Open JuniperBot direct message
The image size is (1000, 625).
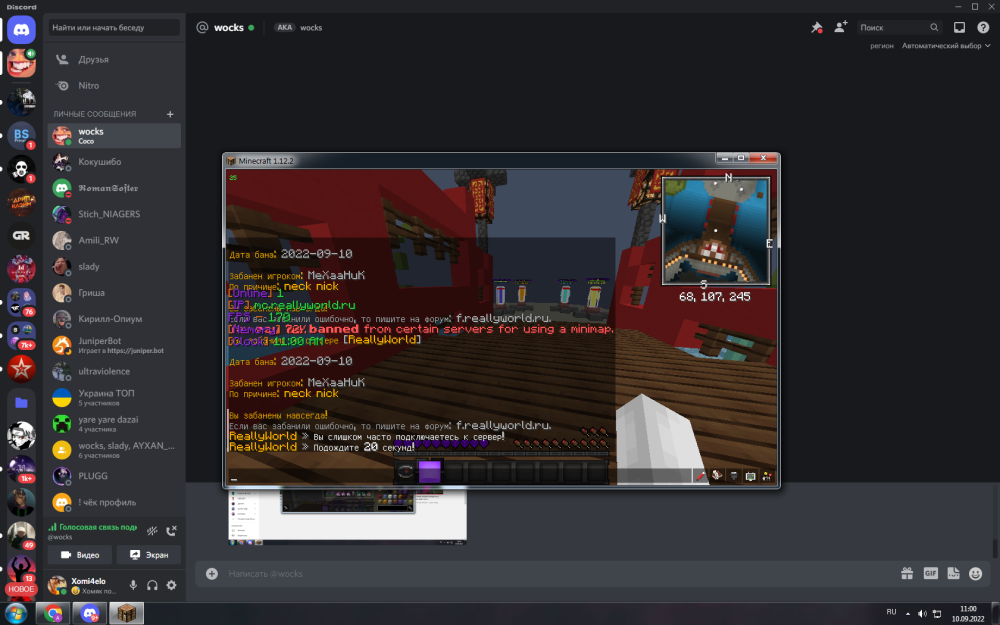point(114,344)
